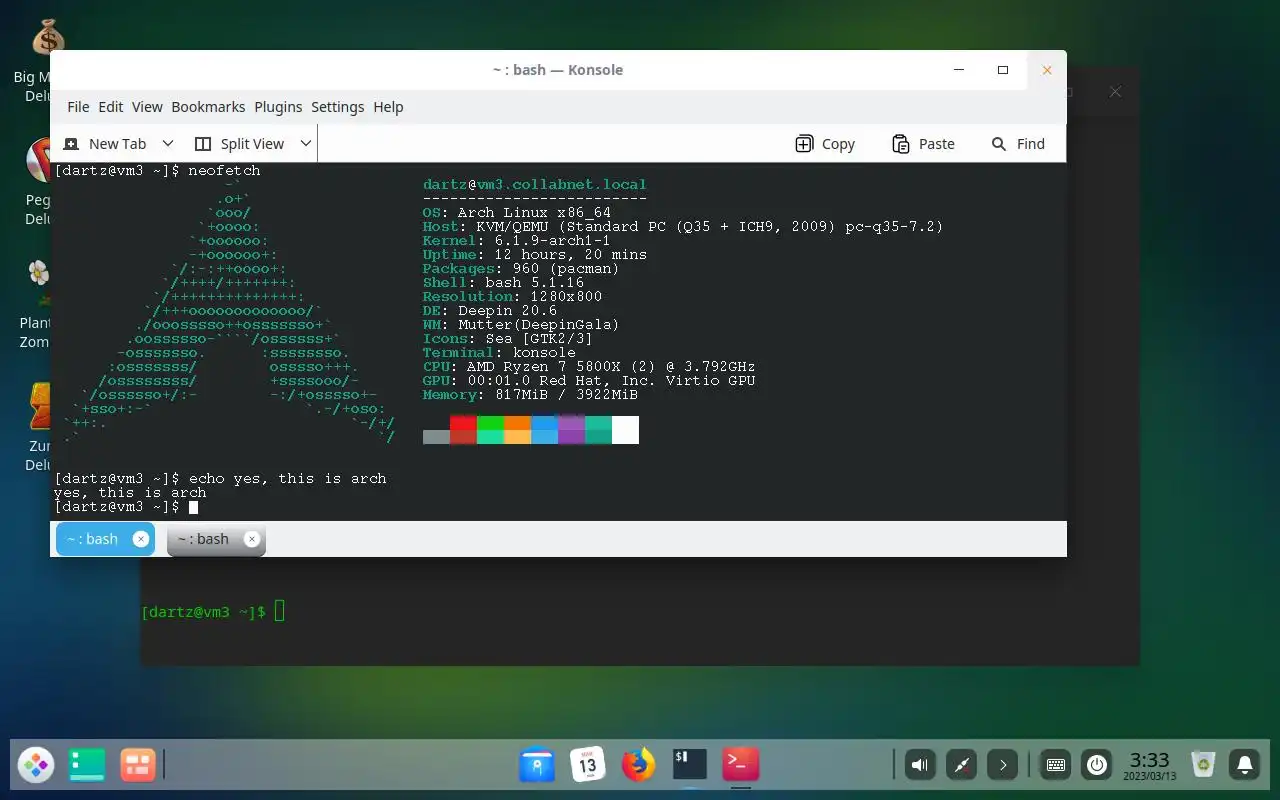Click the Paste toolbar button
The image size is (1280, 800).
click(923, 144)
